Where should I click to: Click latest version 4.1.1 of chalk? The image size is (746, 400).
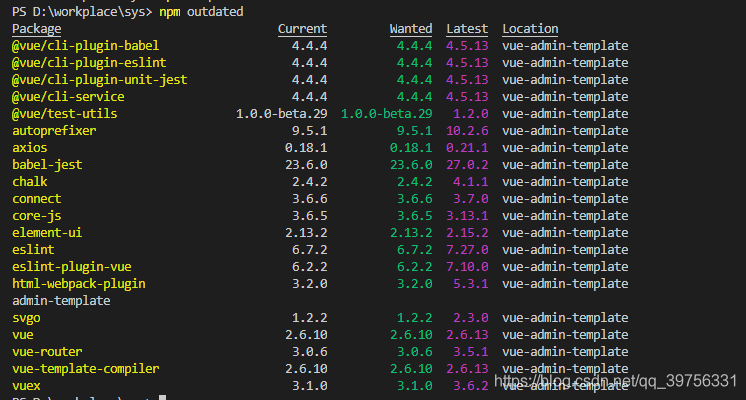[471, 182]
